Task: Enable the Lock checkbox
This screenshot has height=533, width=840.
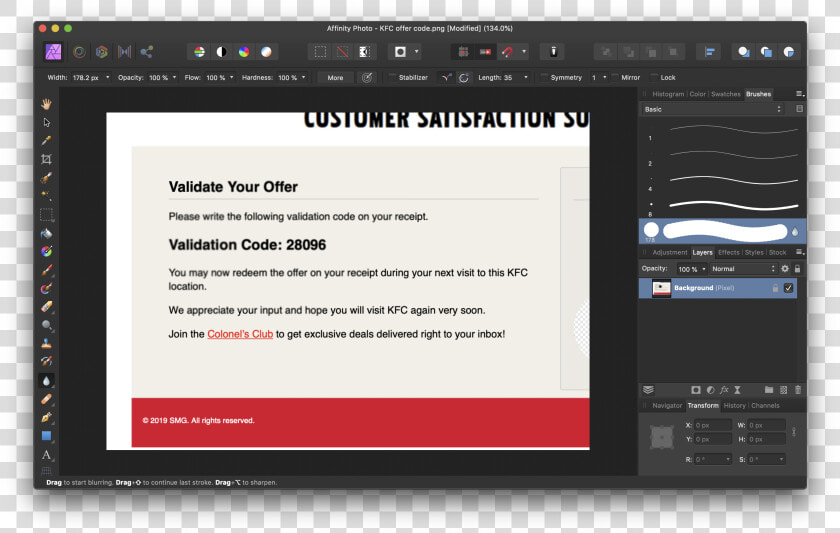Action: tap(654, 78)
